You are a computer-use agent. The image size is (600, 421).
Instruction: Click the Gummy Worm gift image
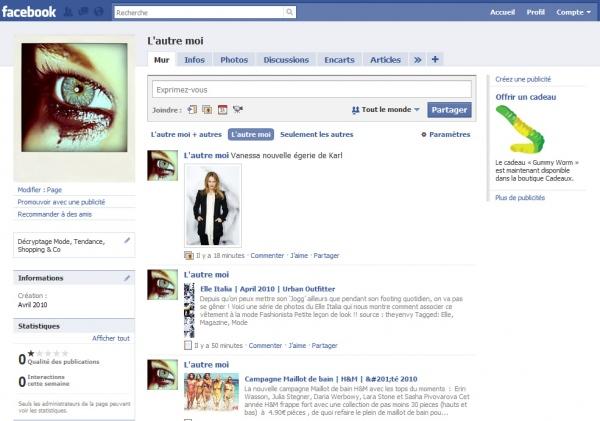click(520, 129)
